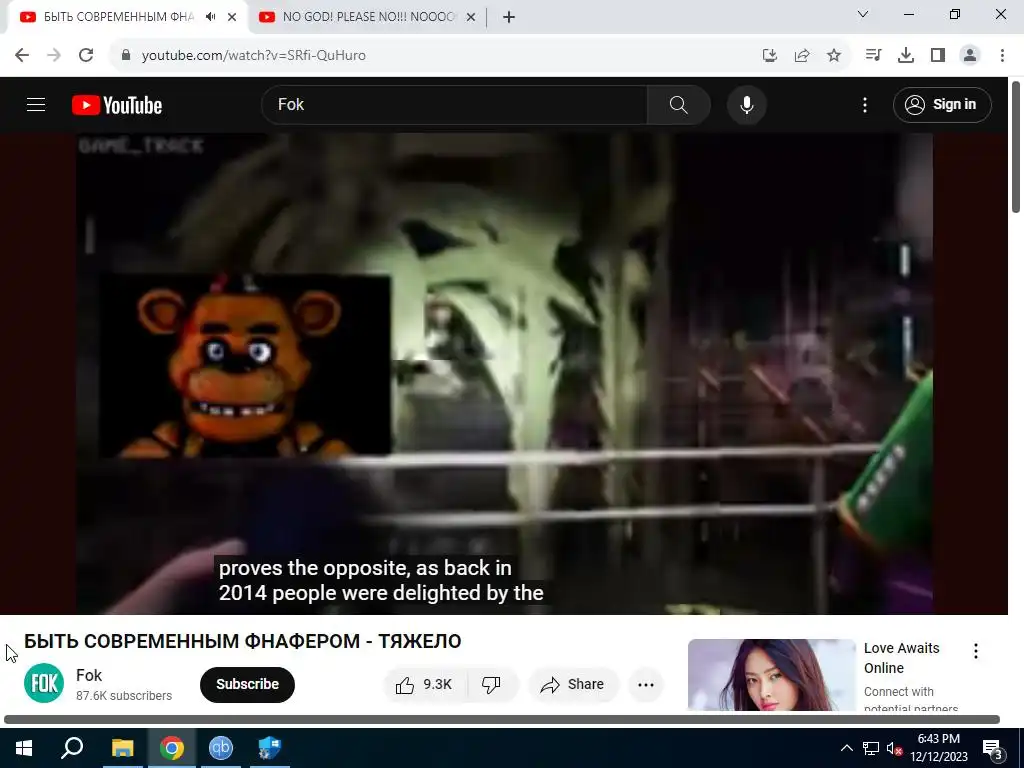
Task: Click the vertical page scrollbar thumb
Action: (x=1016, y=146)
